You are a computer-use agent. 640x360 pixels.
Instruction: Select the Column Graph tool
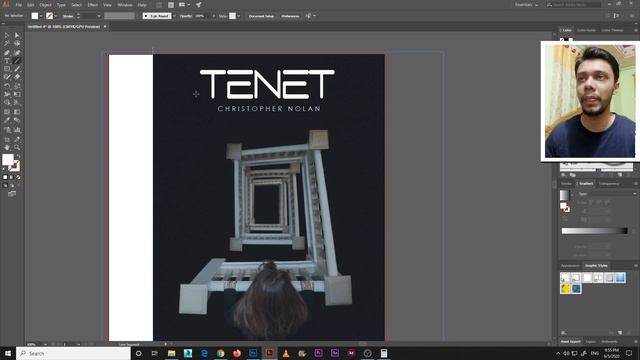coord(17,130)
